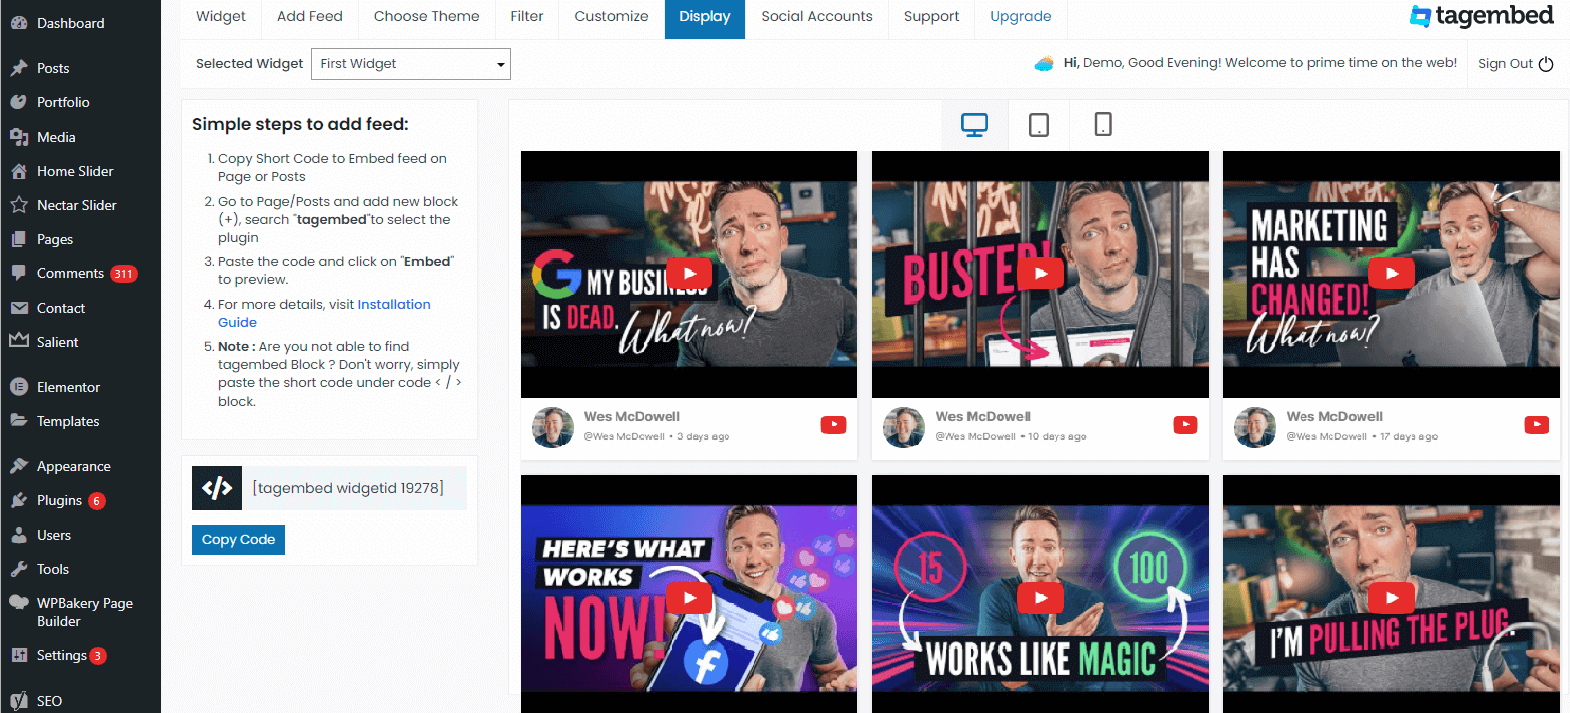Play the 'My Business Is Dead' video
The image size is (1570, 713).
[689, 274]
